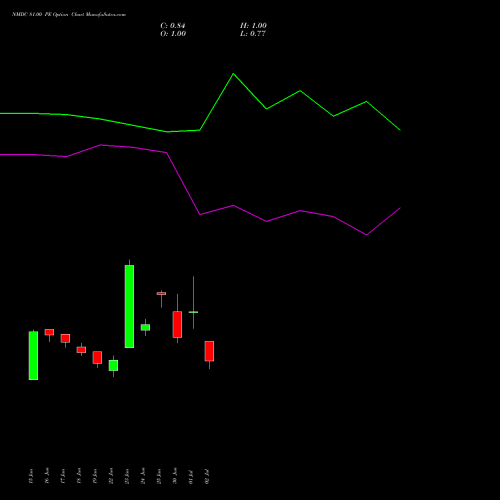Click the '15 Jun' date axis label
The height and width of the screenshot is (500, 500).
[31, 476]
